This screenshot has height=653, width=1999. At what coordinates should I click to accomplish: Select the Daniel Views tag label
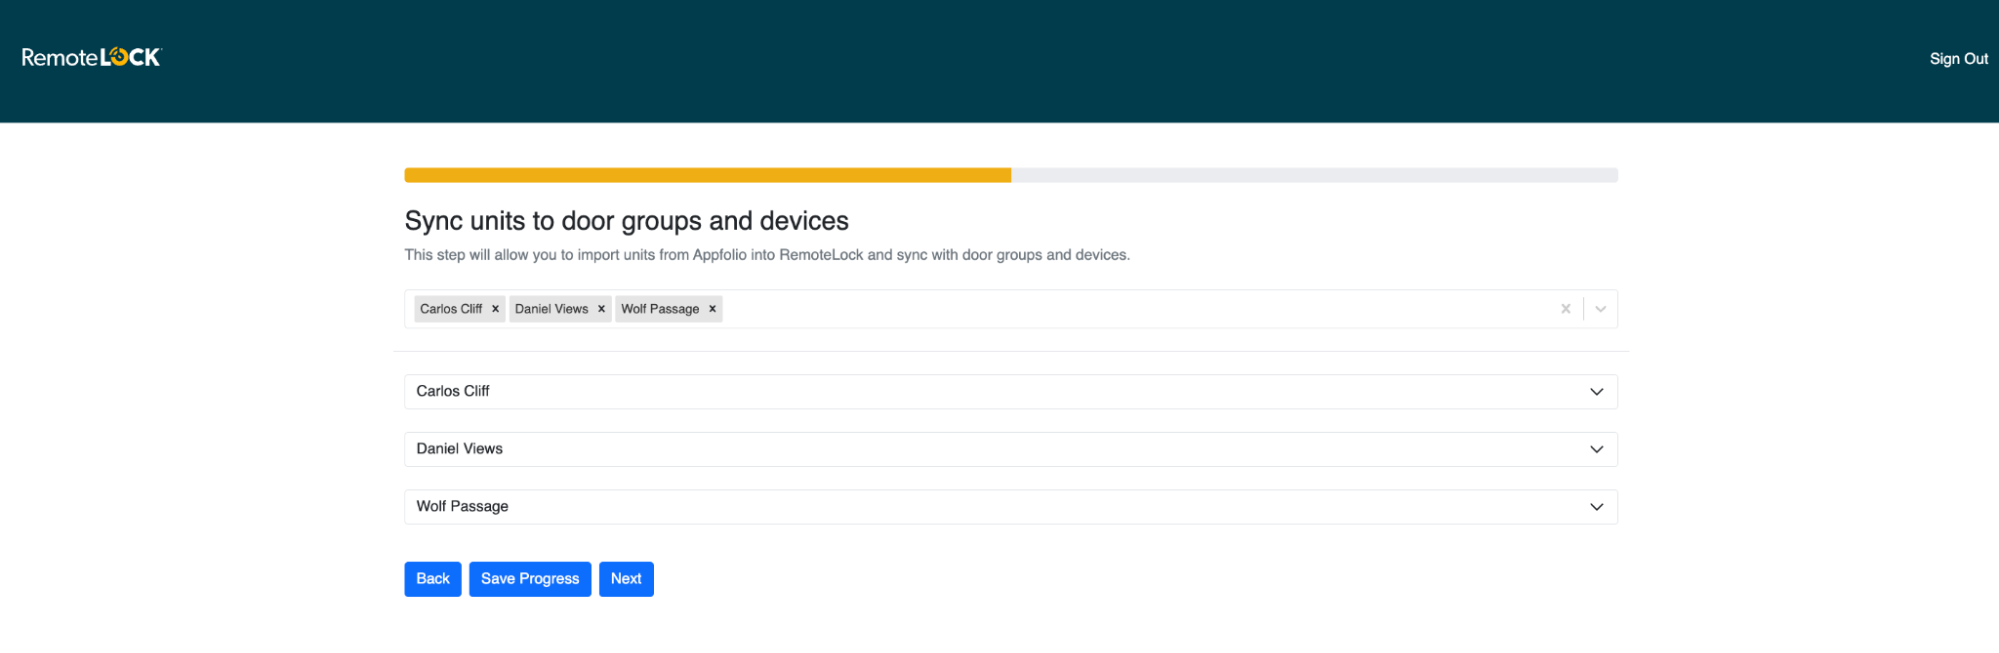[551, 309]
